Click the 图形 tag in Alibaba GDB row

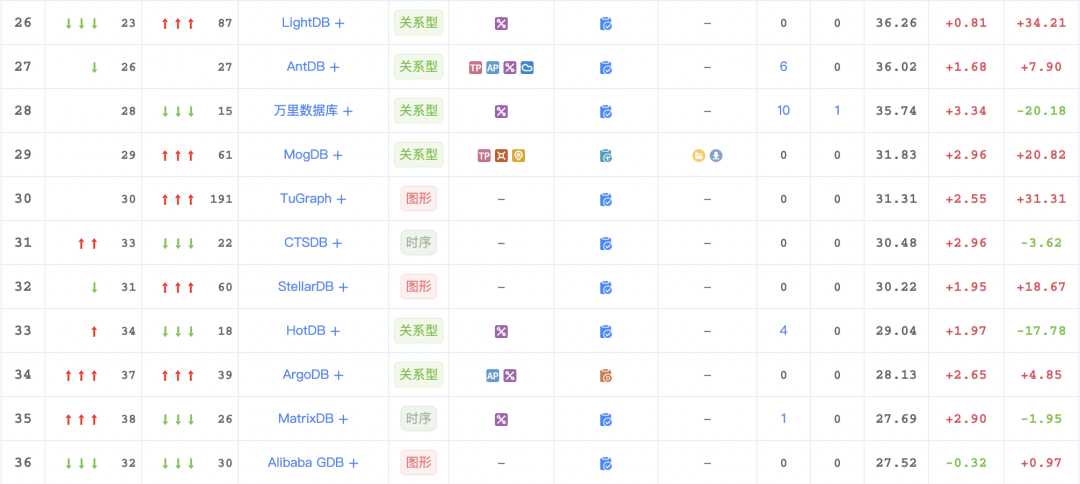tap(419, 463)
